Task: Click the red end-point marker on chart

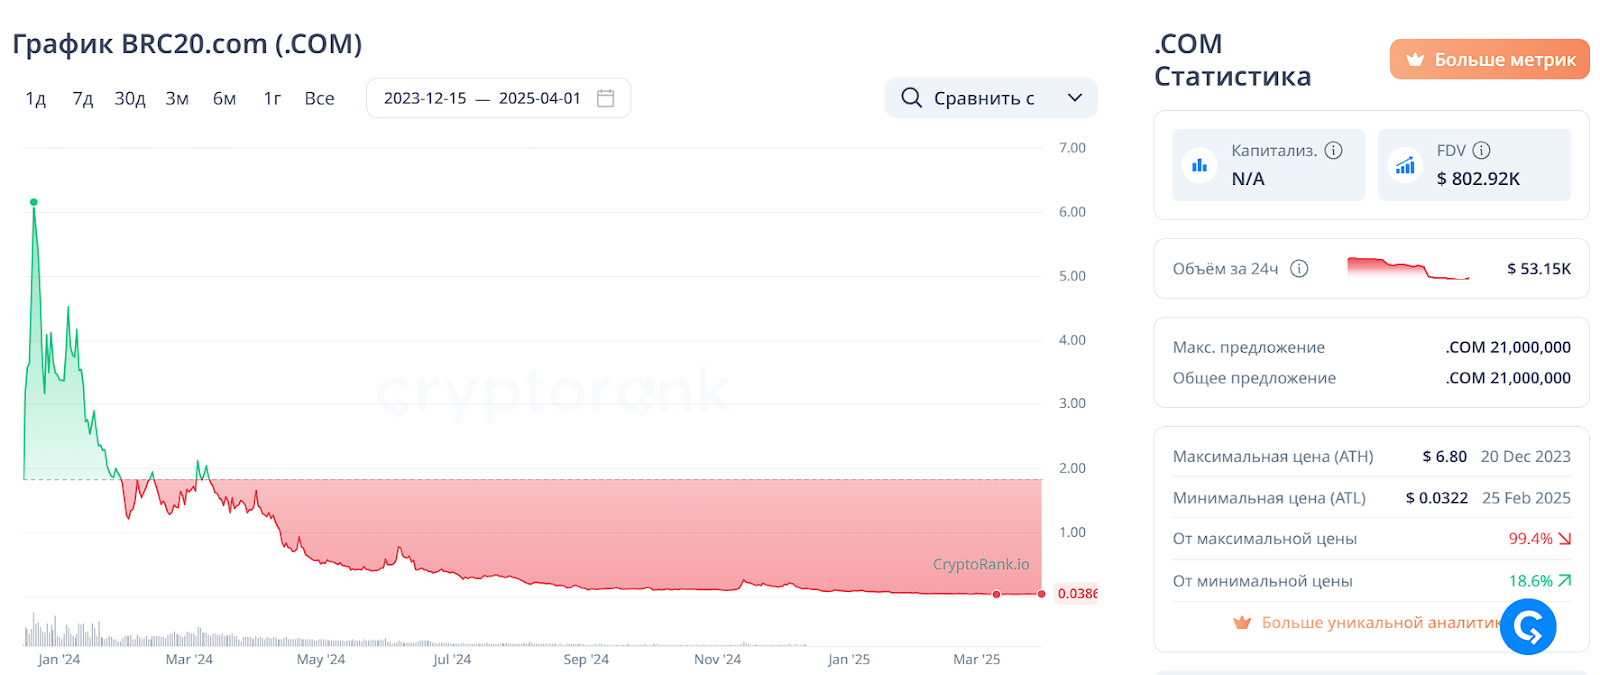Action: point(1042,594)
